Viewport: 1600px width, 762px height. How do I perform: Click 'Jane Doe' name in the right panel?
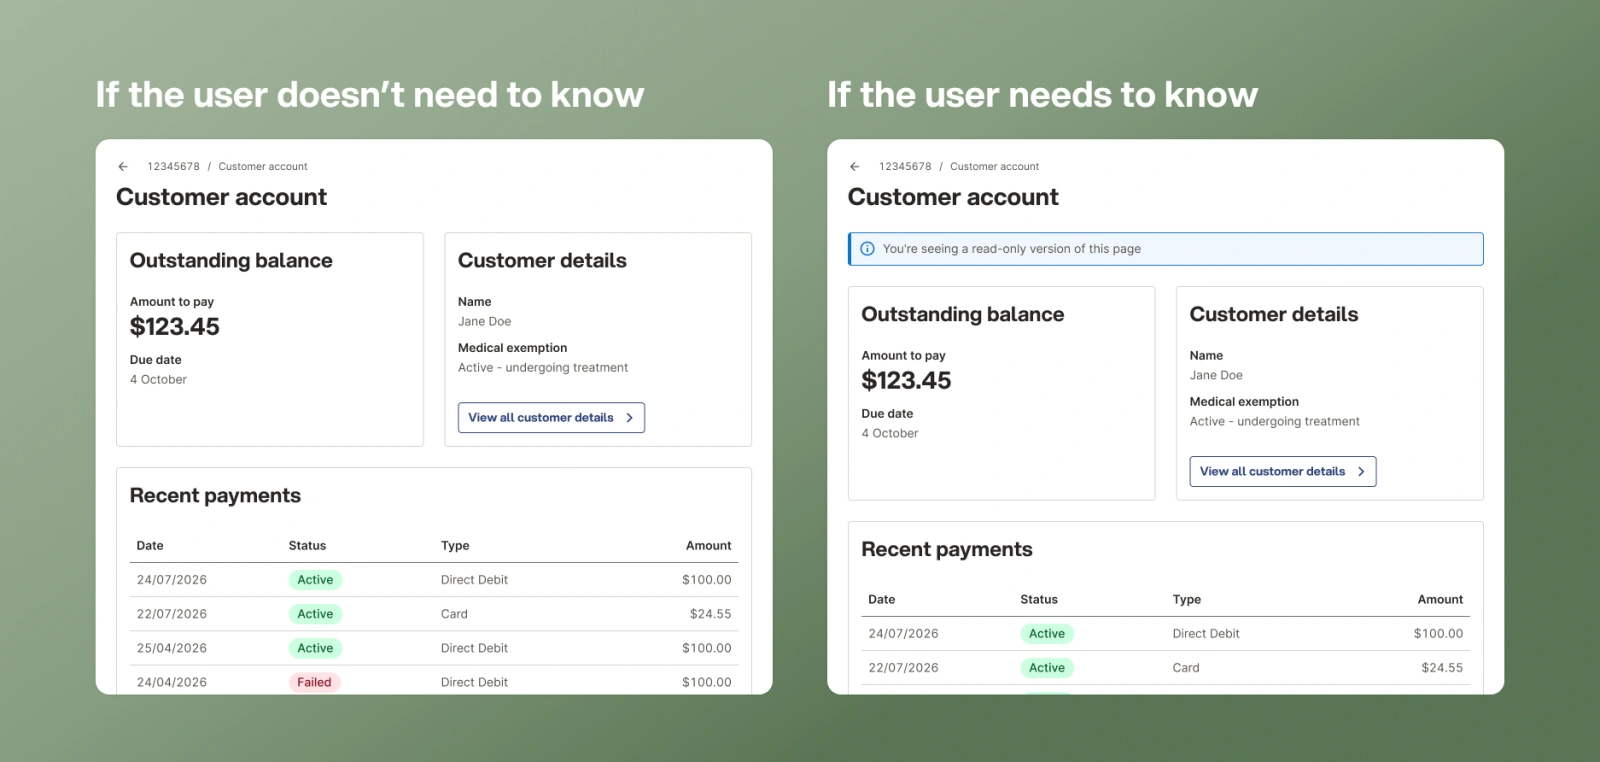click(1216, 376)
